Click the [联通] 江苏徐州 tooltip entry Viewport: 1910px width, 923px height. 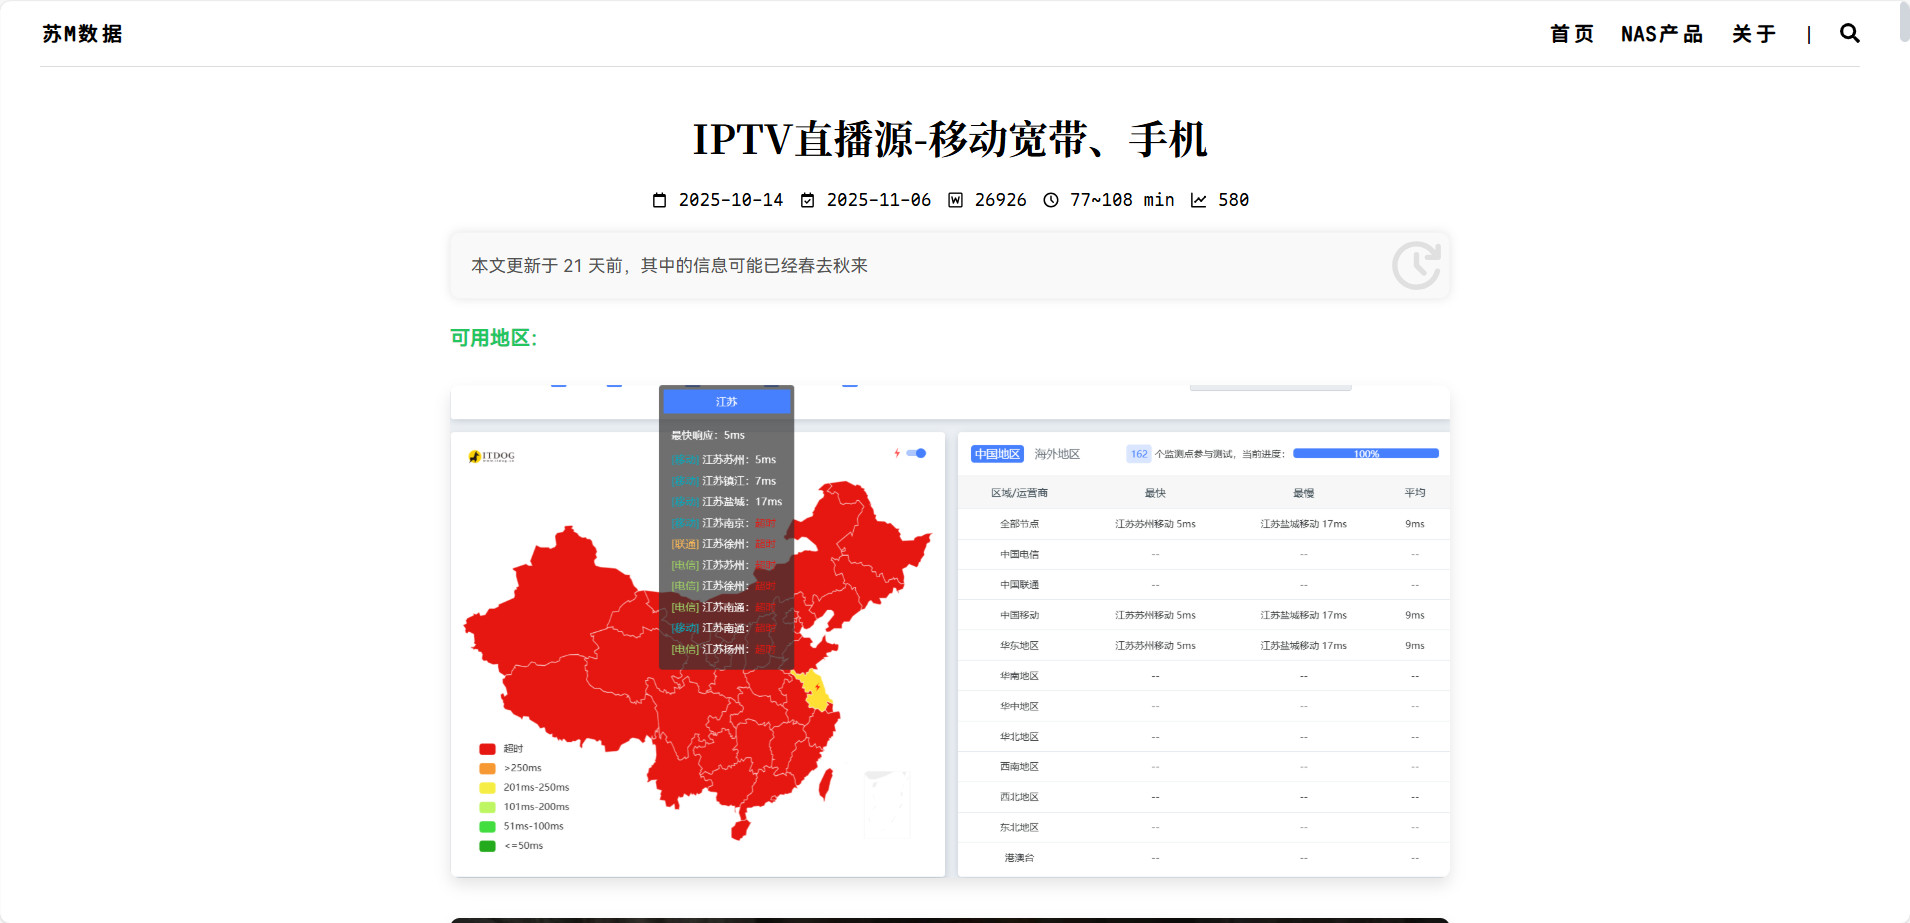click(x=724, y=544)
